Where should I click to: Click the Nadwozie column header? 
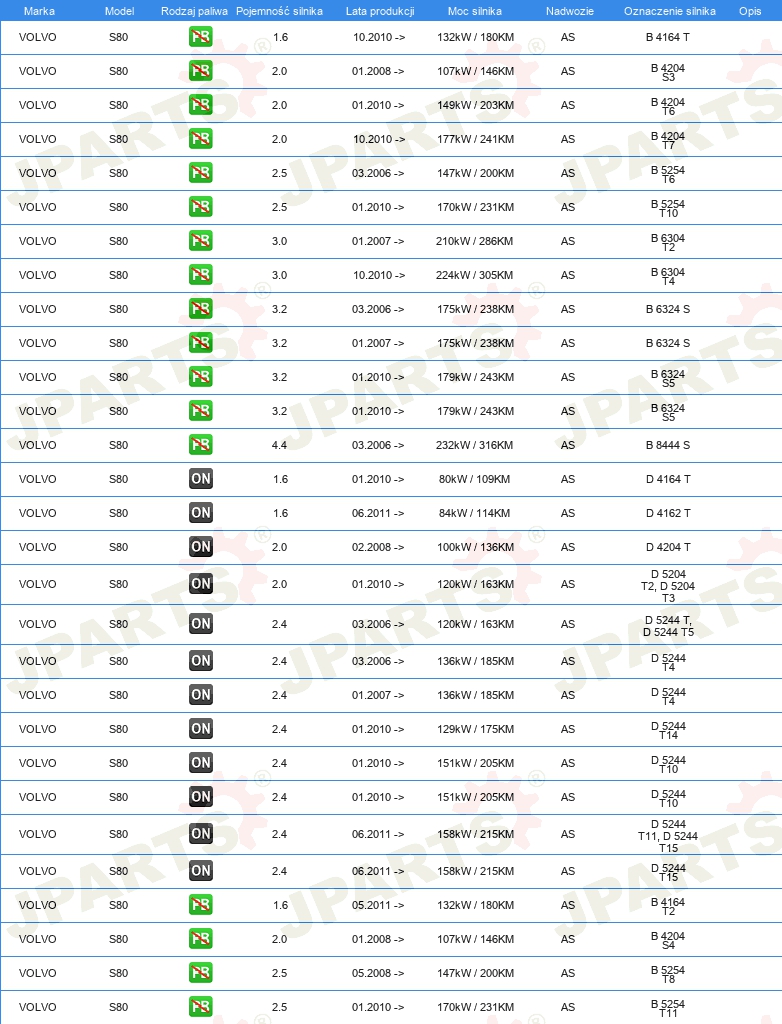[x=570, y=11]
